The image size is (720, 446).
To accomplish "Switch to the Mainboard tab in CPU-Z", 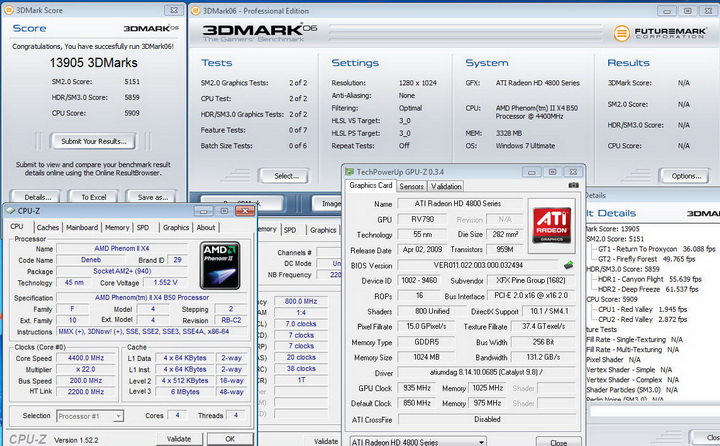I will (x=82, y=227).
